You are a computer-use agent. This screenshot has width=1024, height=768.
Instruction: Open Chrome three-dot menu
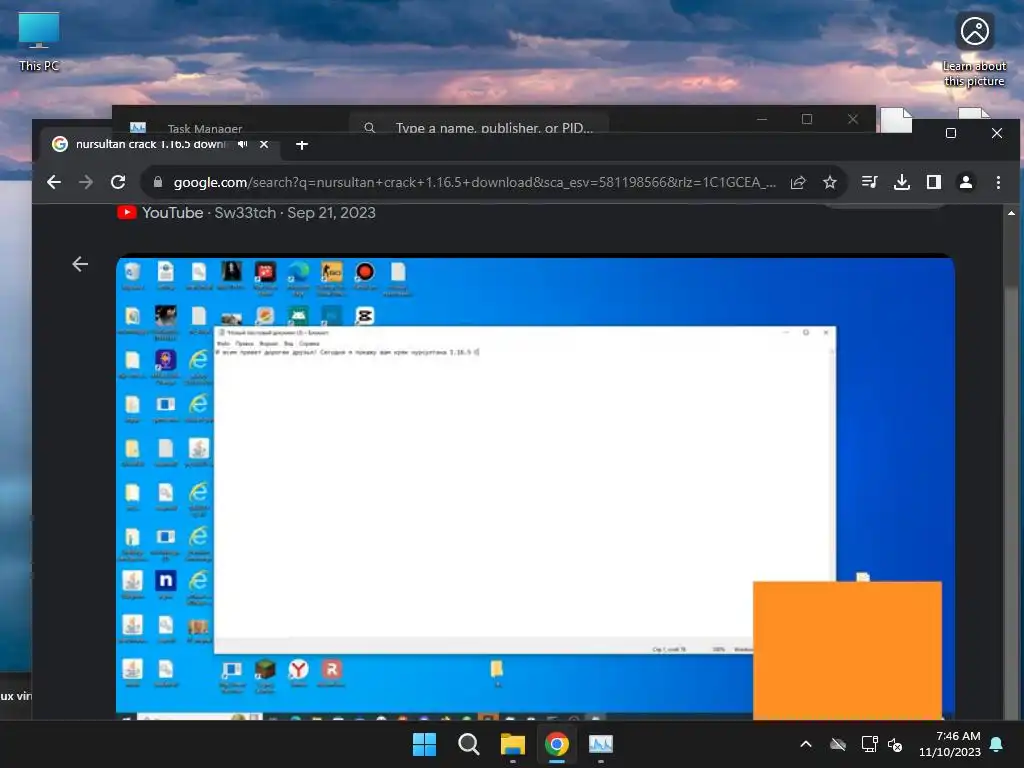point(998,182)
